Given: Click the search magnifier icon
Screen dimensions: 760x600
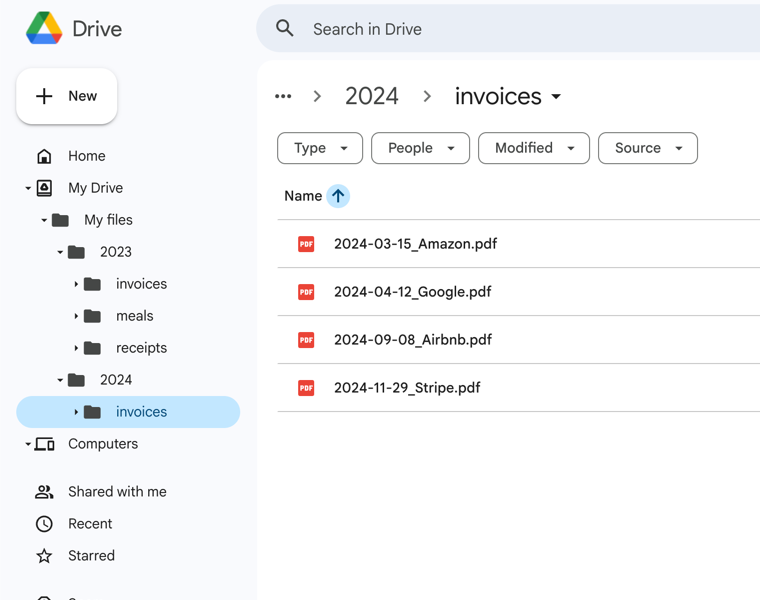Looking at the screenshot, I should click(x=285, y=29).
